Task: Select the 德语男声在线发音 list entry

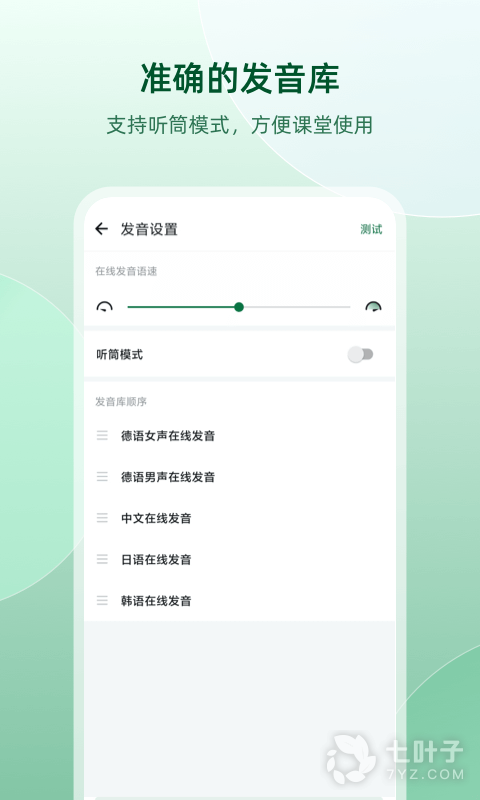Action: click(x=240, y=477)
